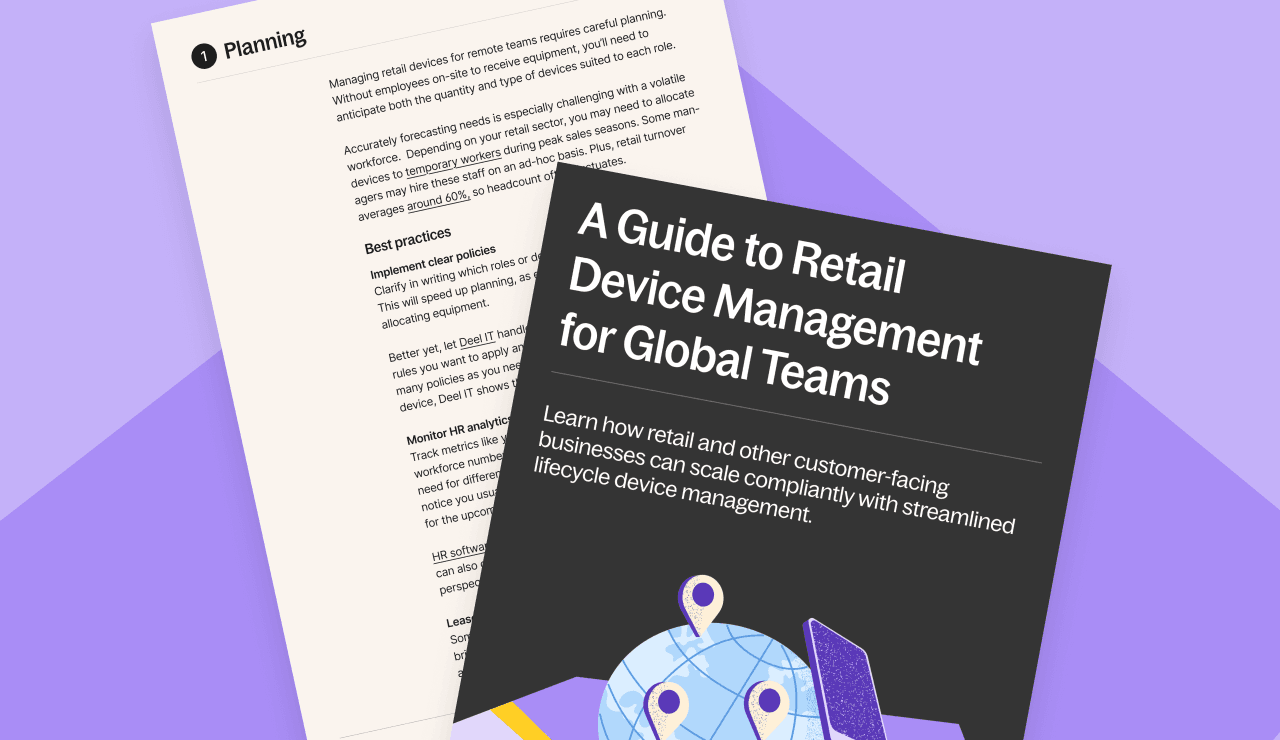Follow the "Deel IT" underlined link
The width and height of the screenshot is (1280, 740).
[477, 340]
